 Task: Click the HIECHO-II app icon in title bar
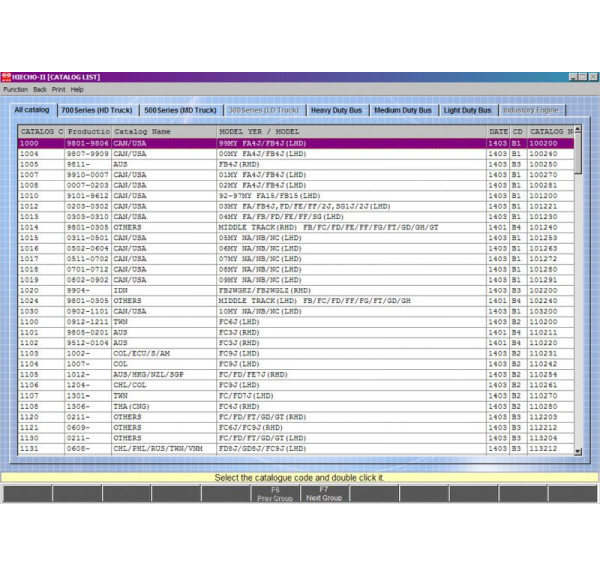pos(6,77)
